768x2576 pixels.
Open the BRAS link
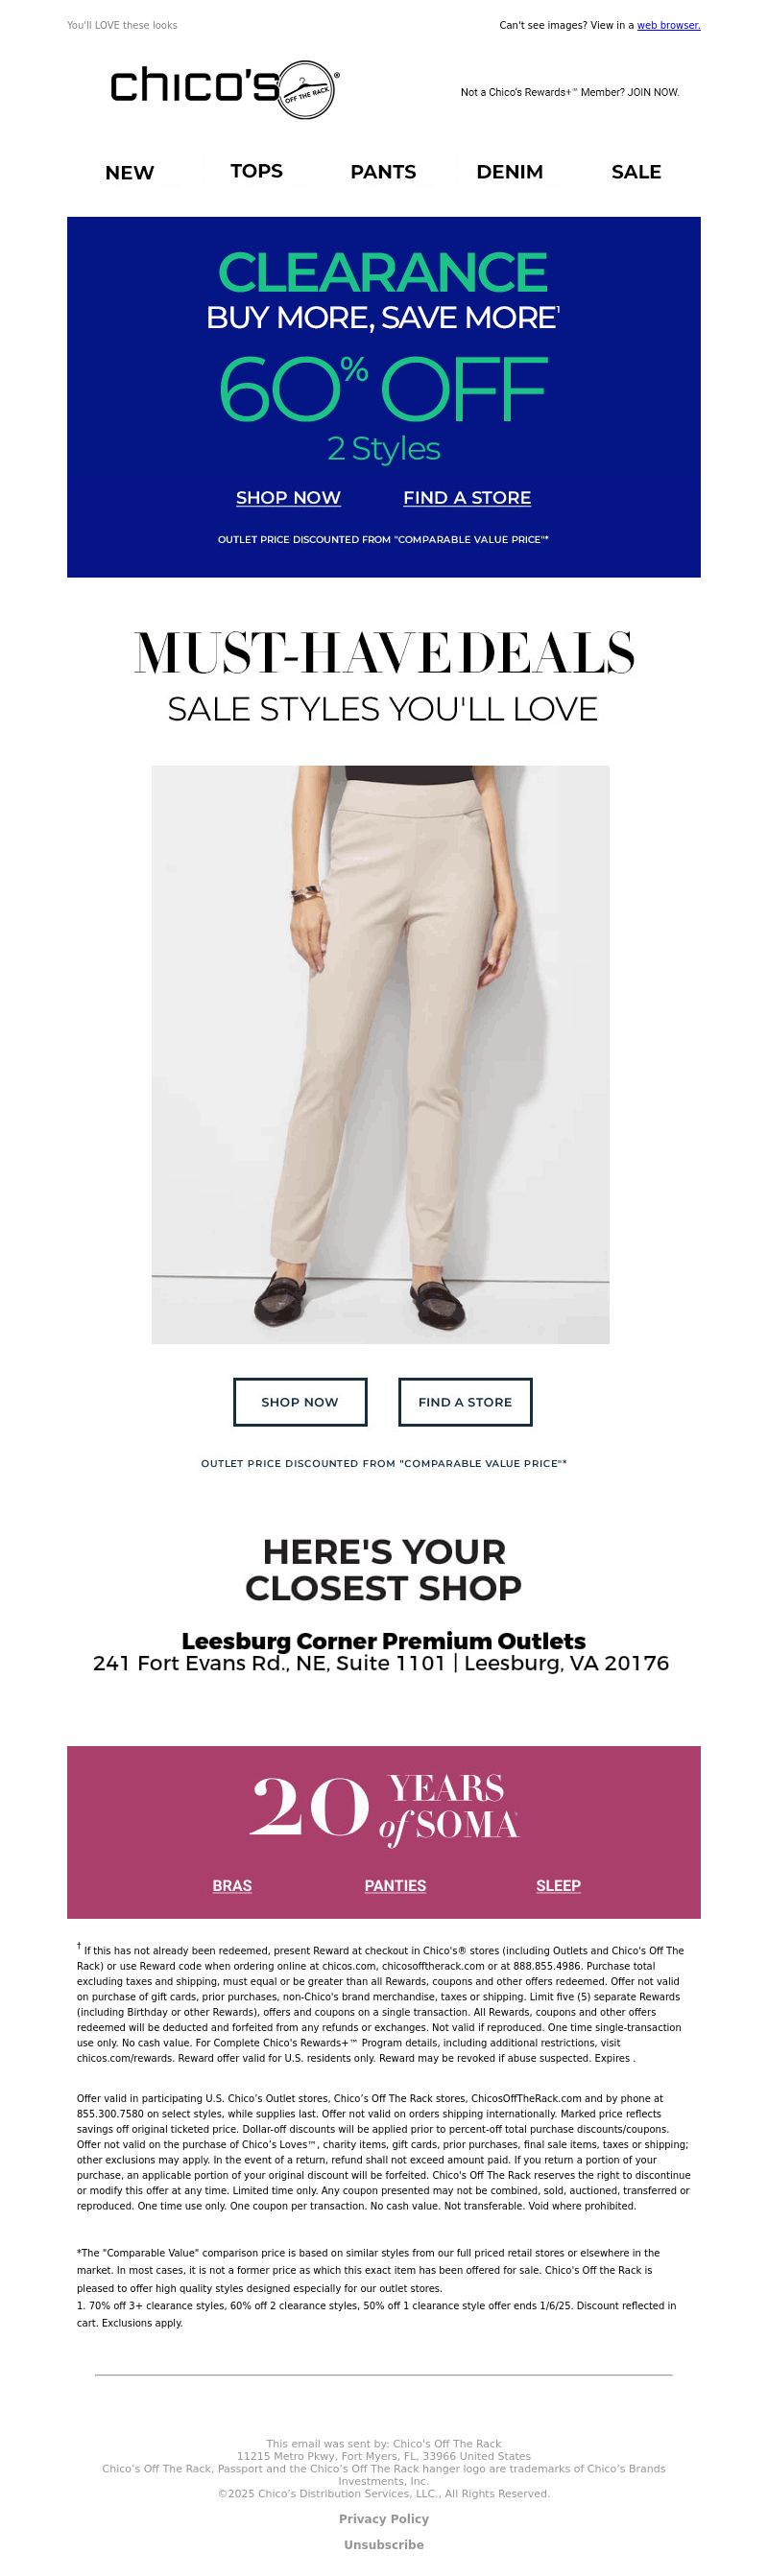coord(232,1885)
